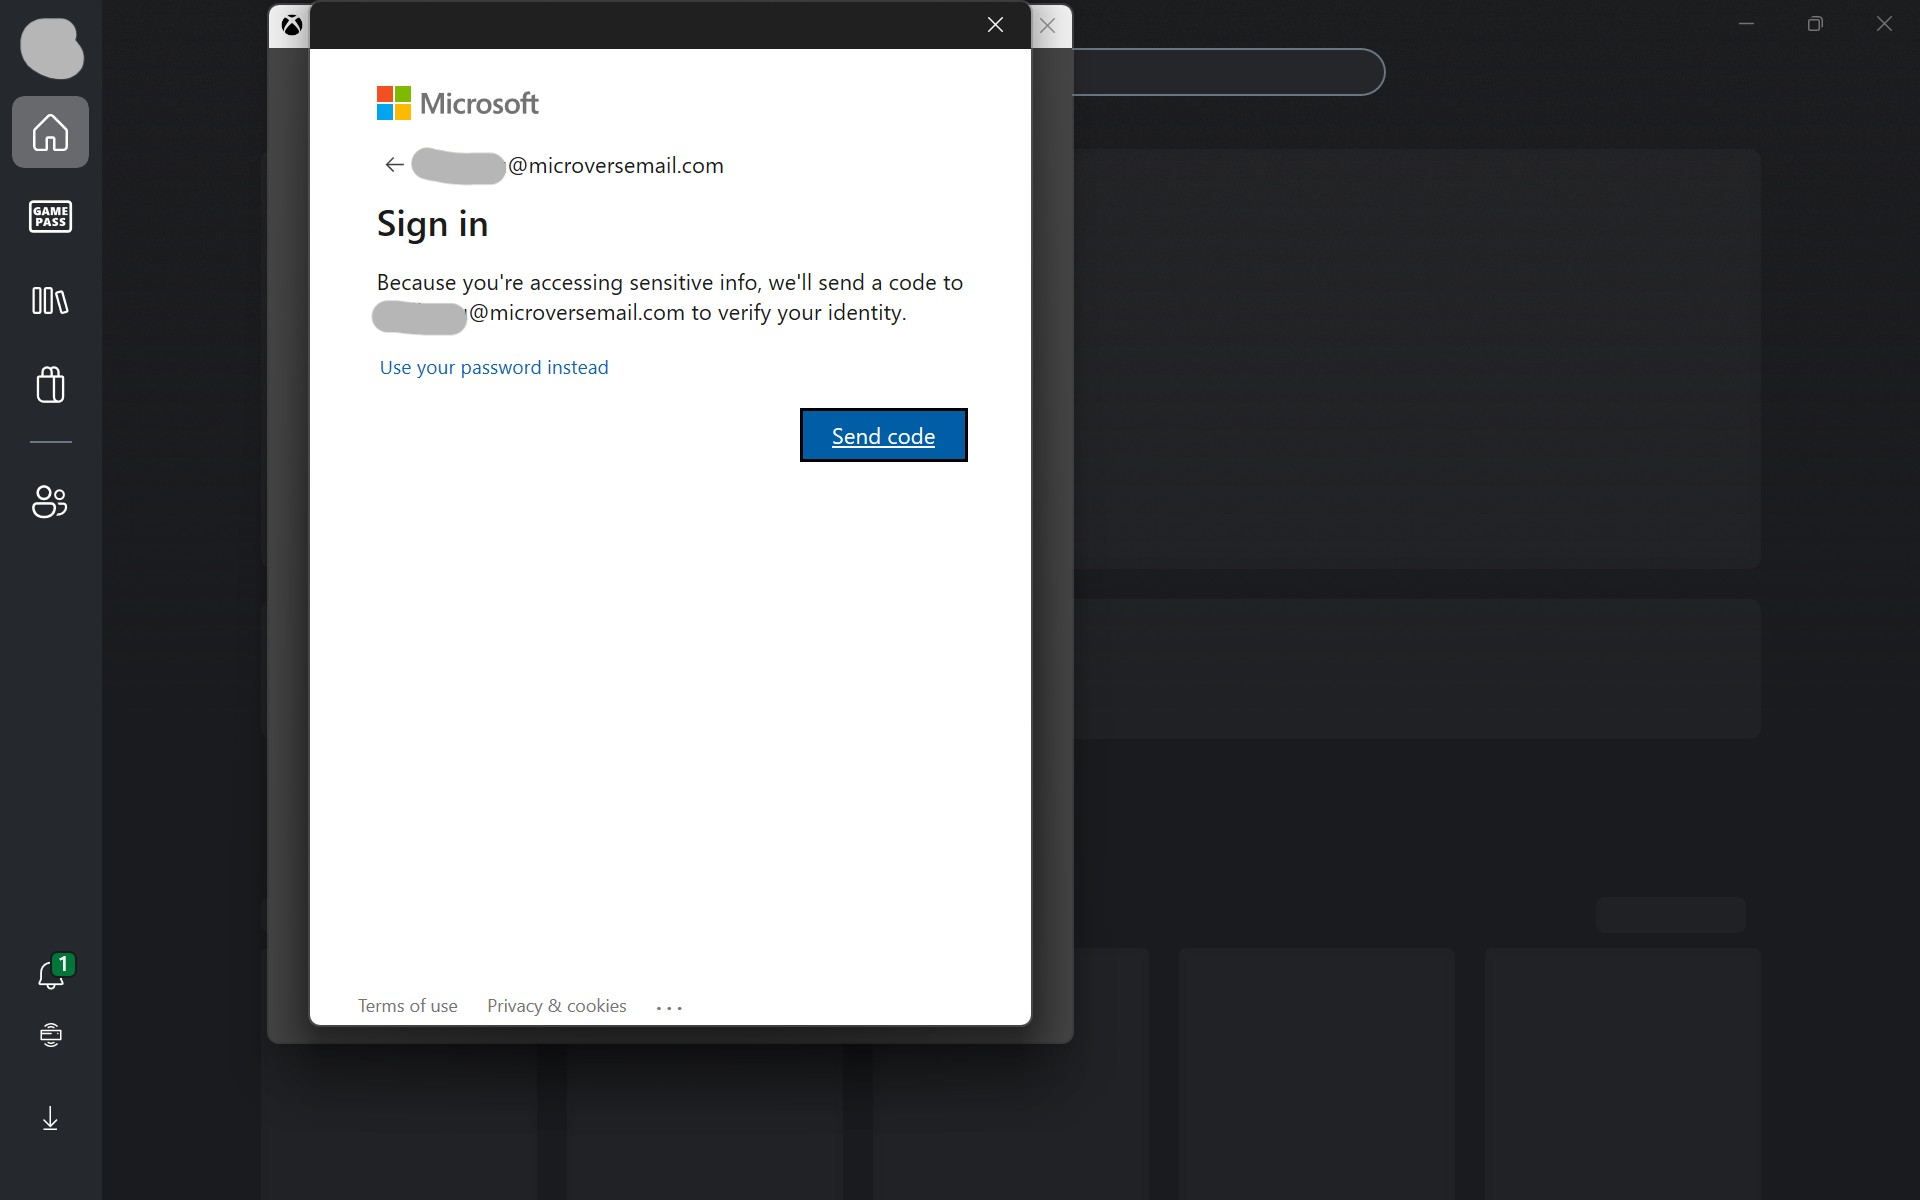Click back arrow beside email address

coord(394,165)
